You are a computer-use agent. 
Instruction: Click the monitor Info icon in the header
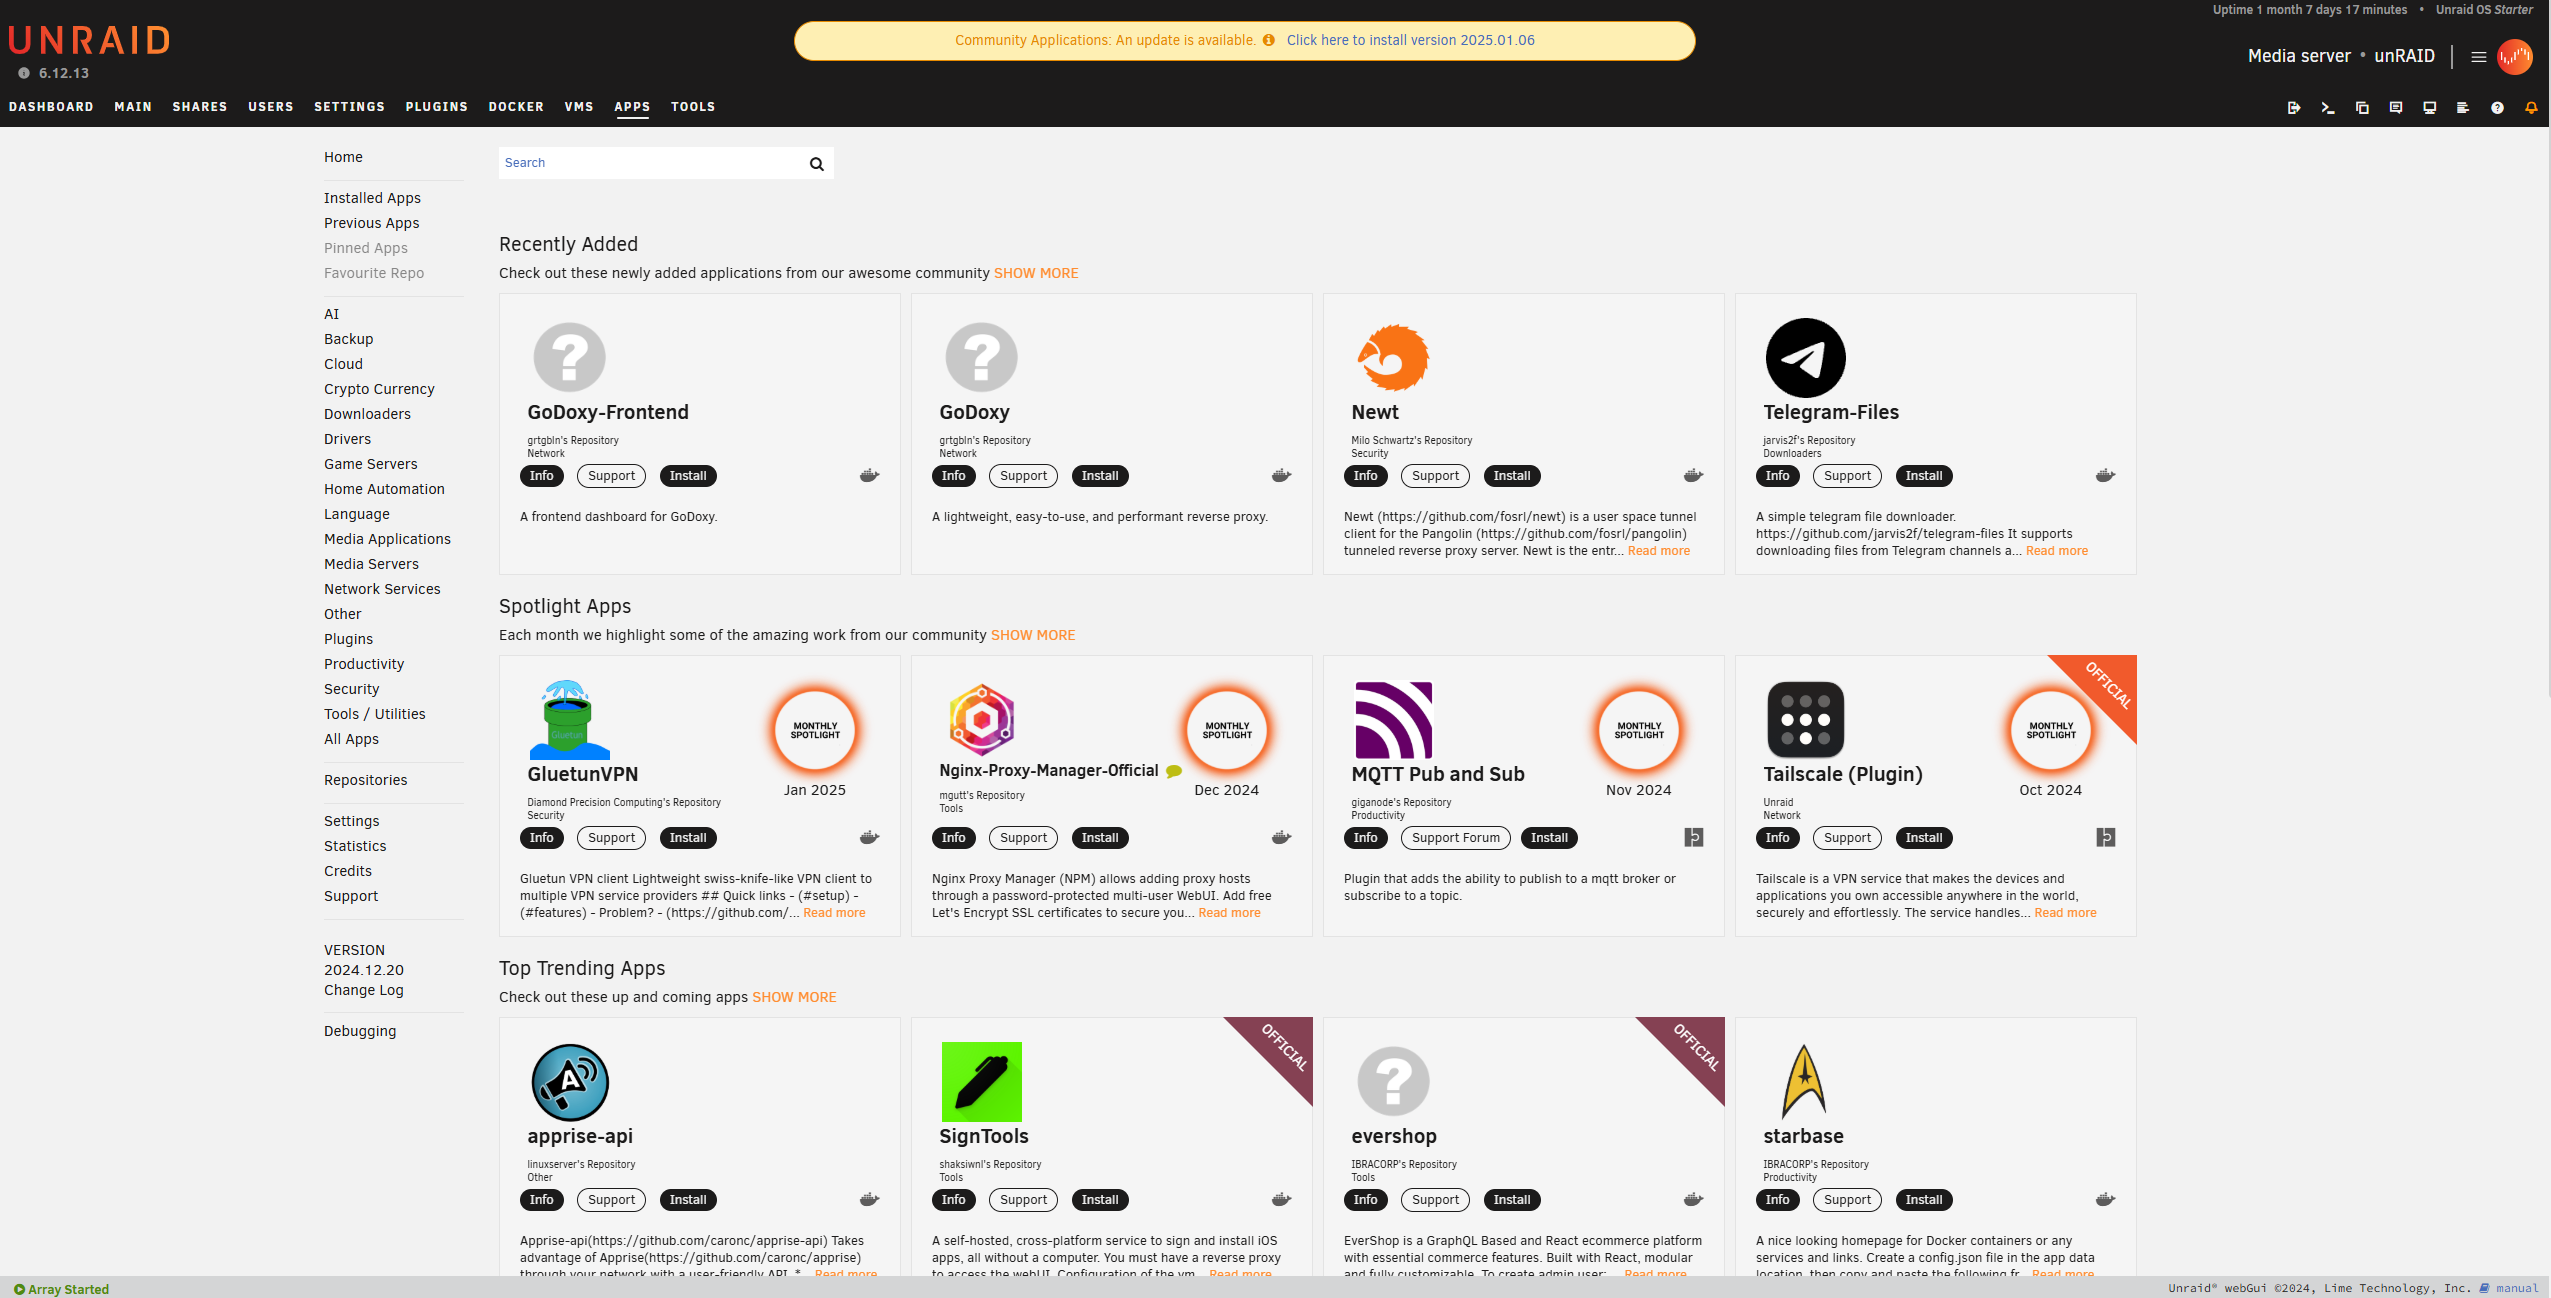click(x=2430, y=107)
